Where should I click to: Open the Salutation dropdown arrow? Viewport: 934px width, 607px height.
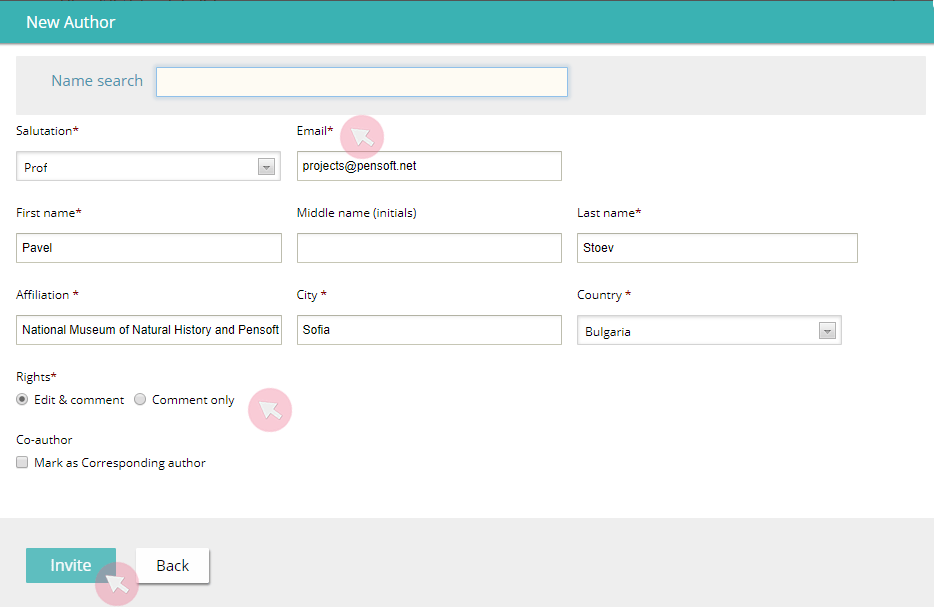tap(266, 167)
